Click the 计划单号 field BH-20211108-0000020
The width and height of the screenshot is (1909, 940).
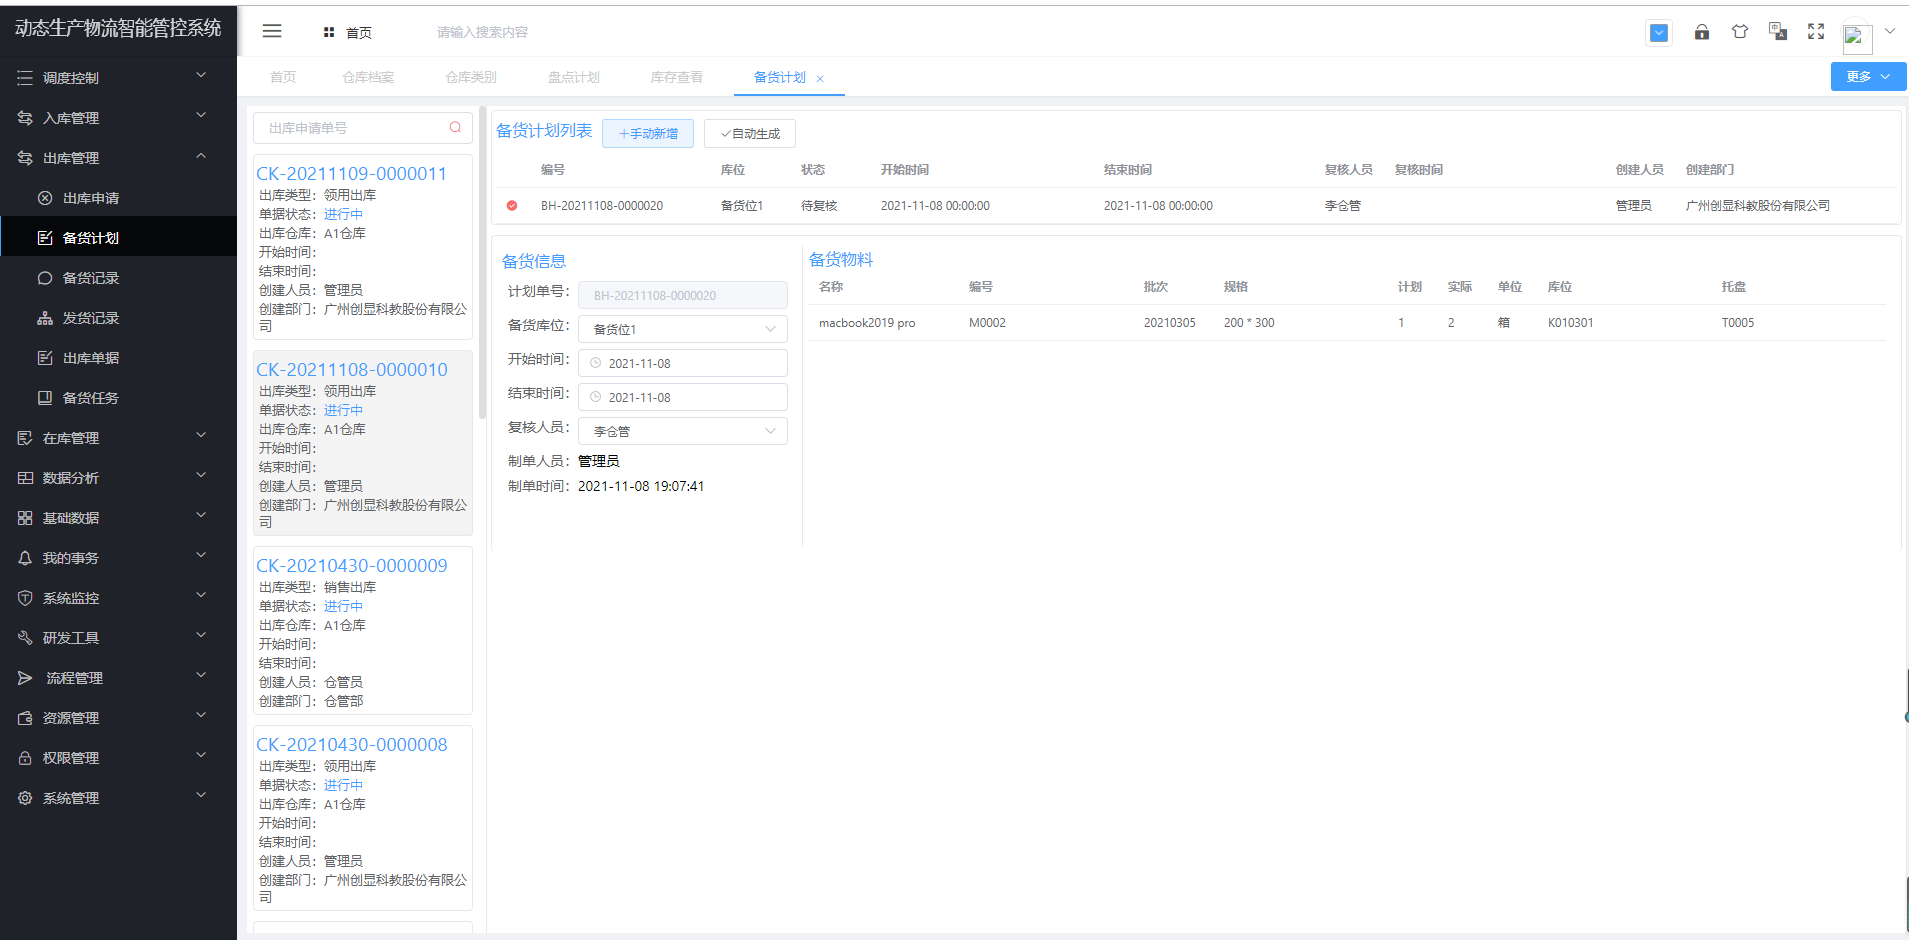click(x=683, y=295)
